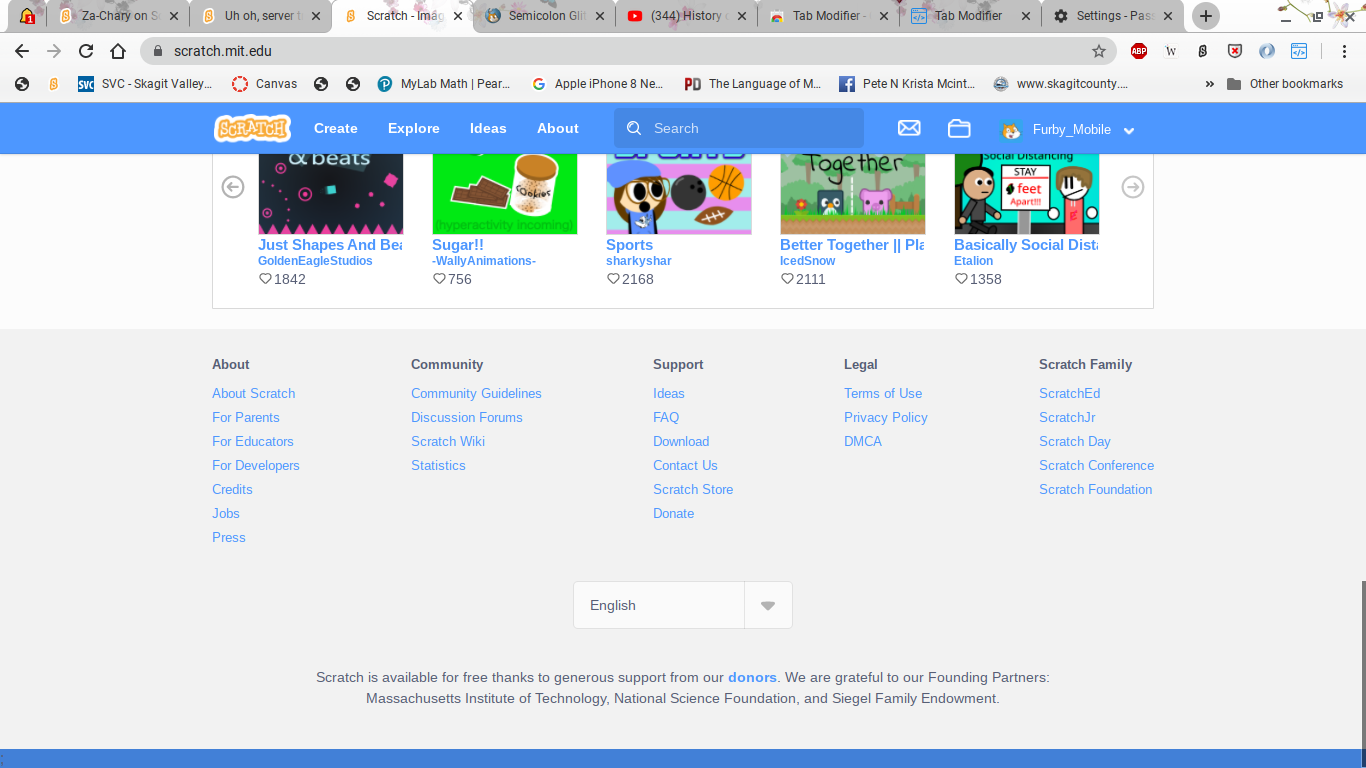This screenshot has height=768, width=1366.
Task: Go back using the browser back arrow
Action: click(22, 51)
